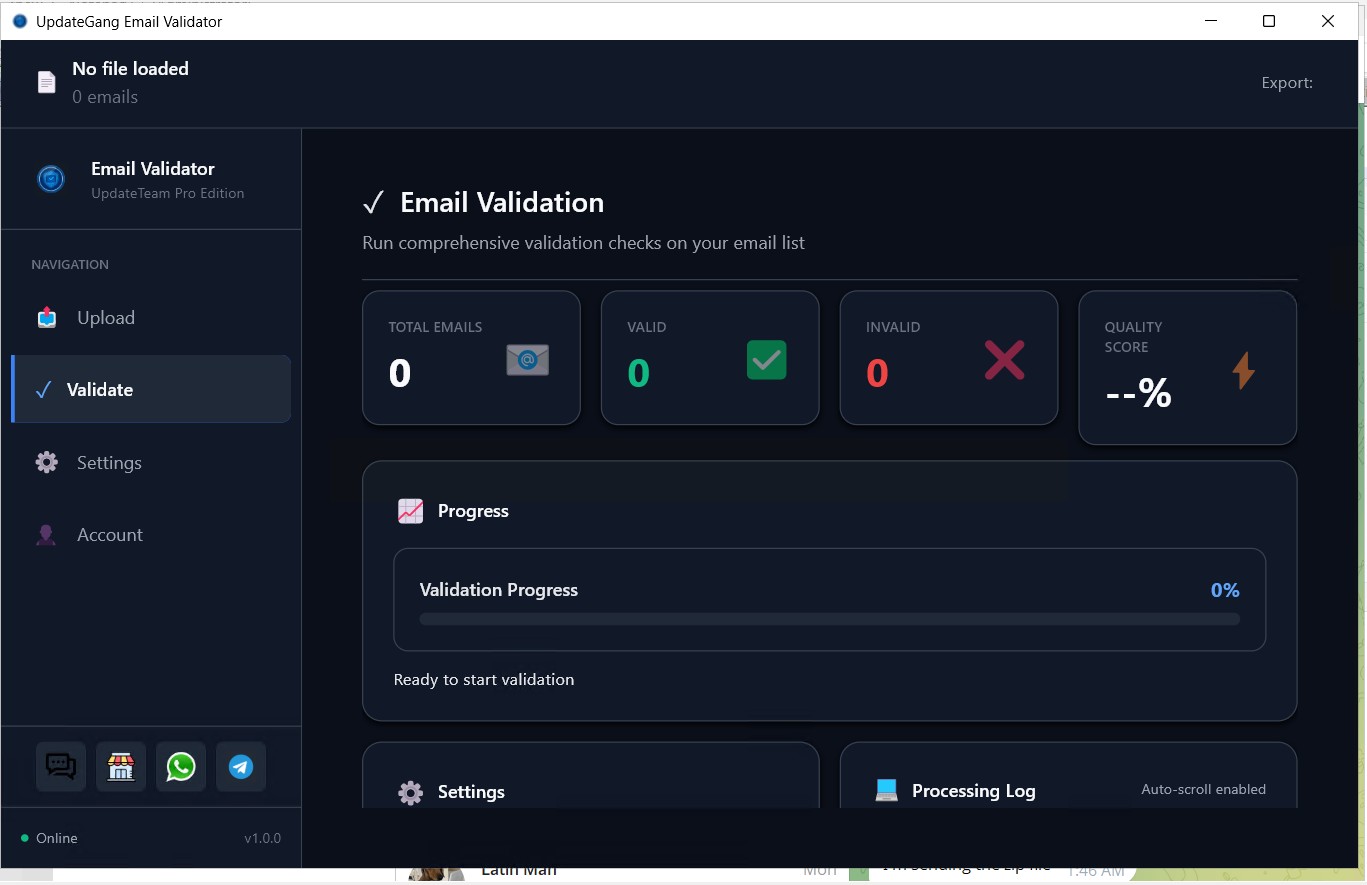Click the Export label in header
Screen dimensions: 1367x885
1287,83
